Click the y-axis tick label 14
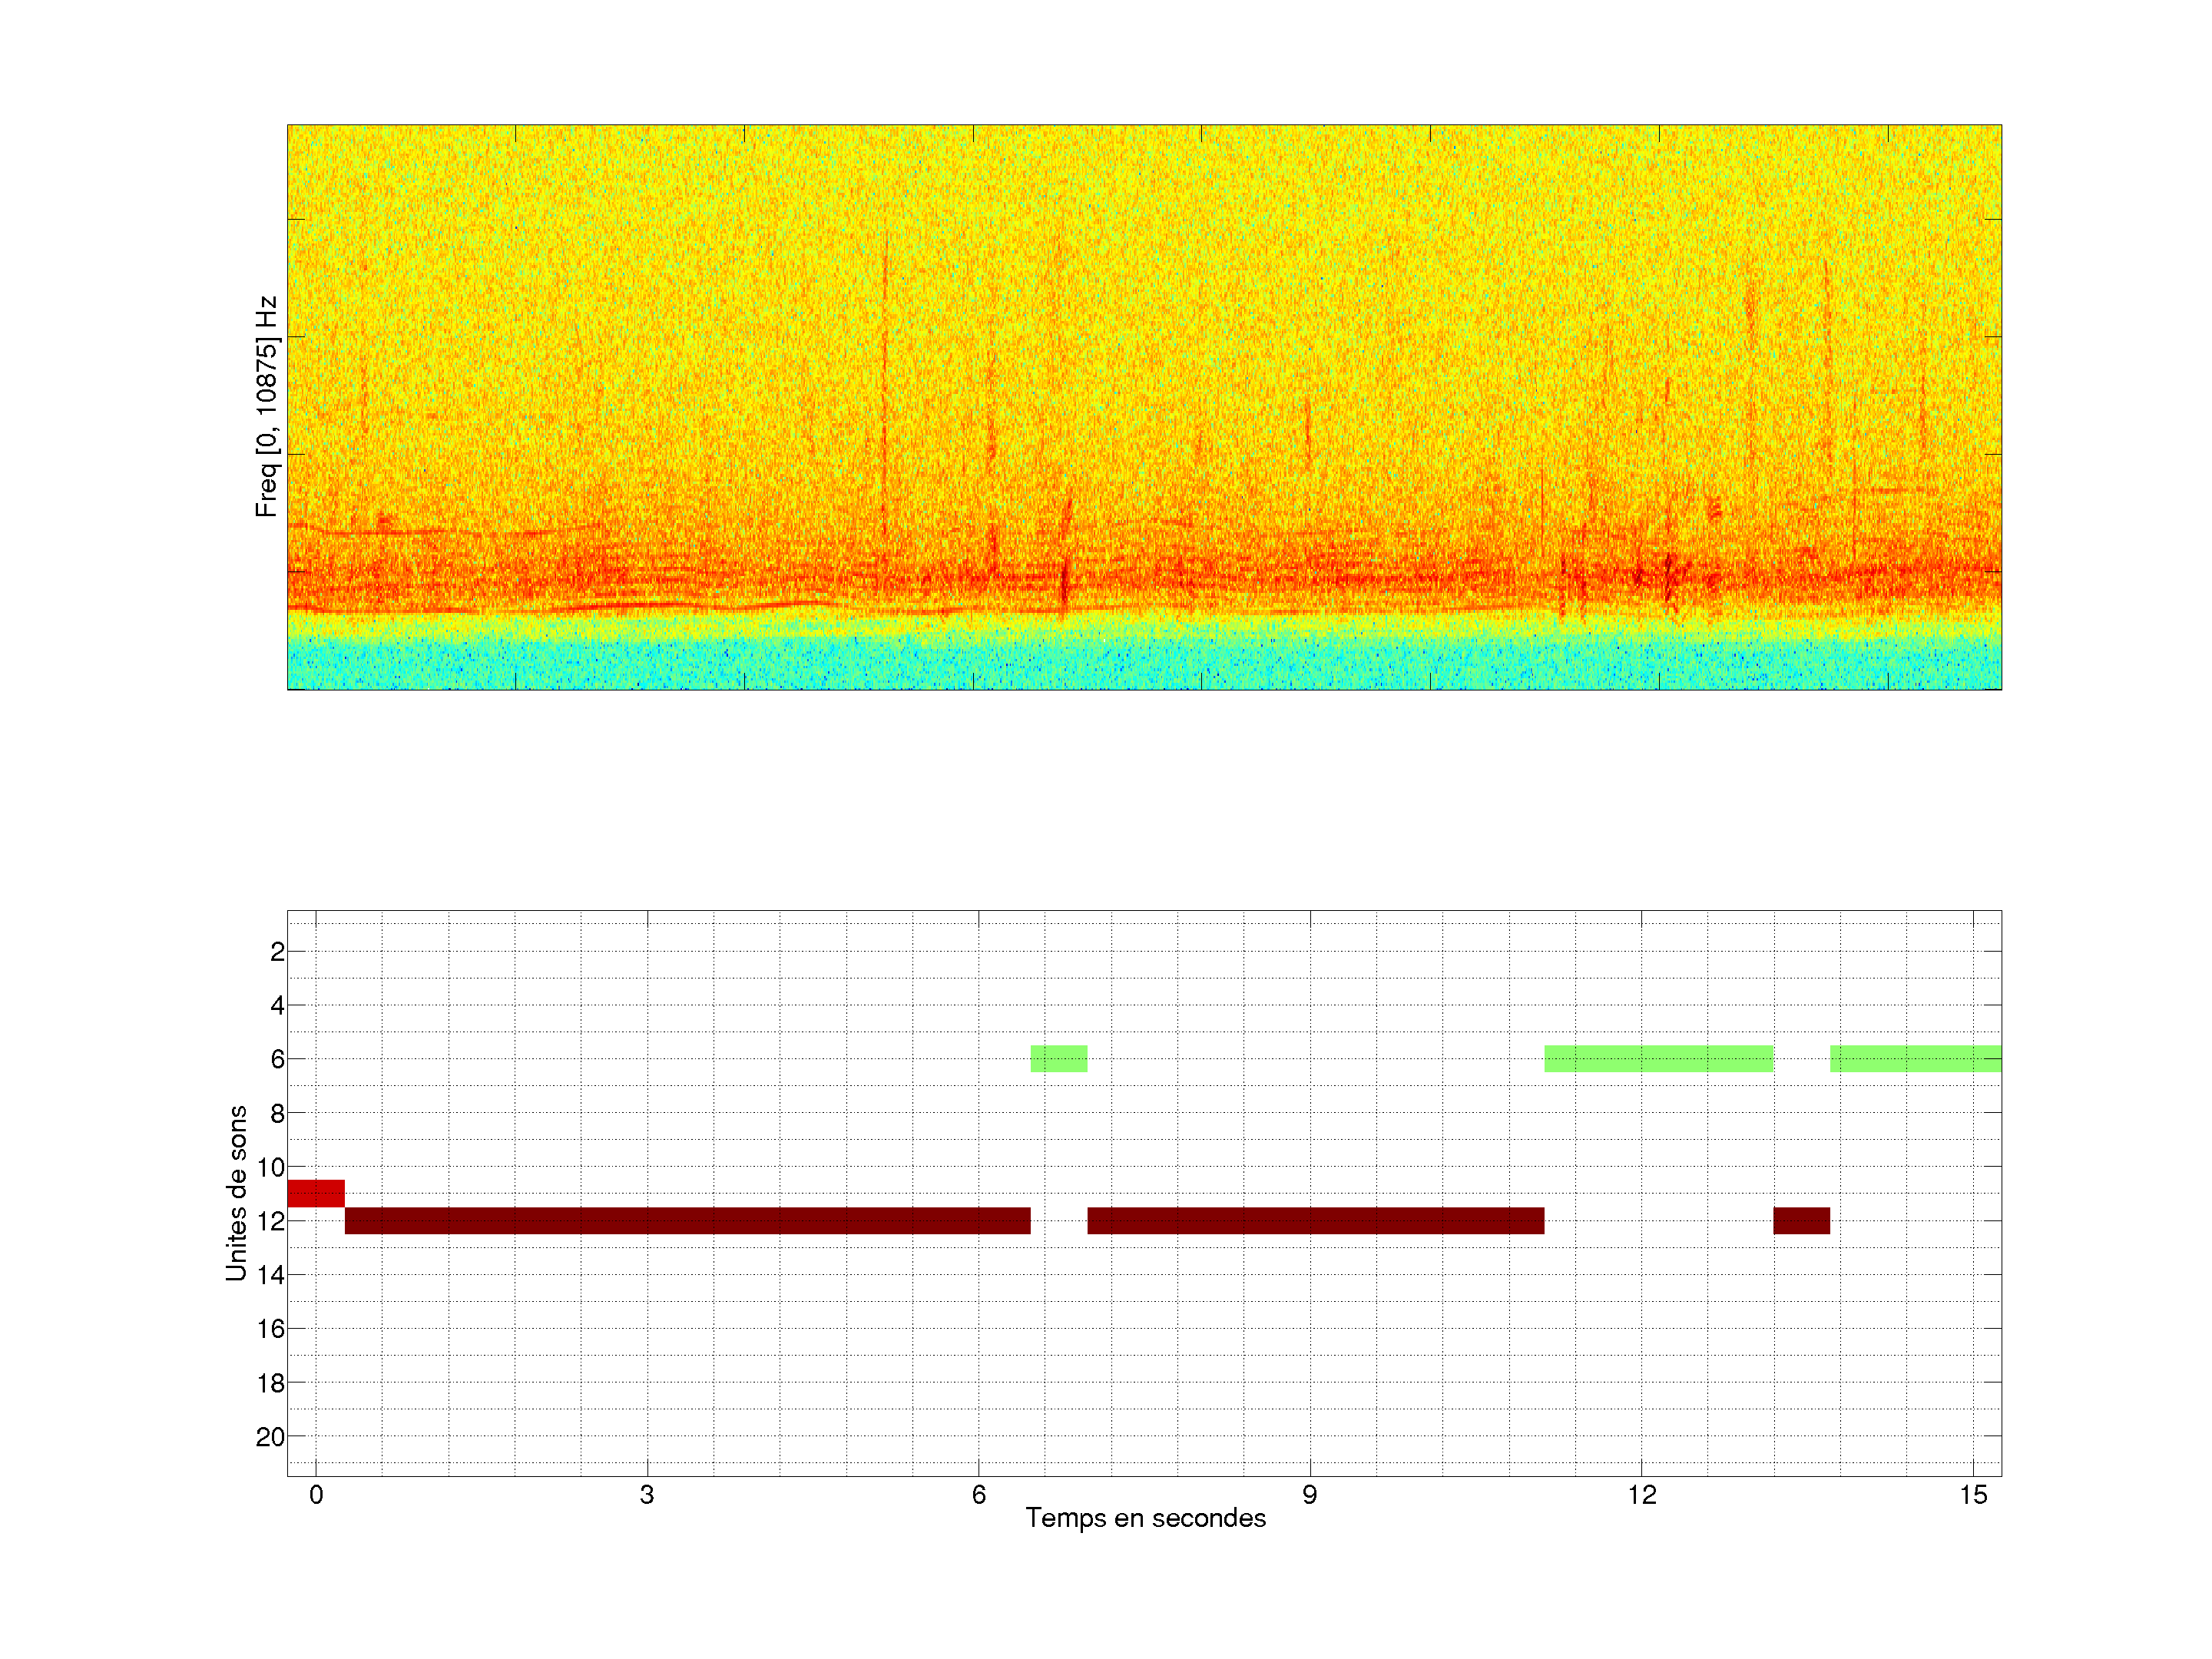The image size is (2212, 1659). 270,1275
